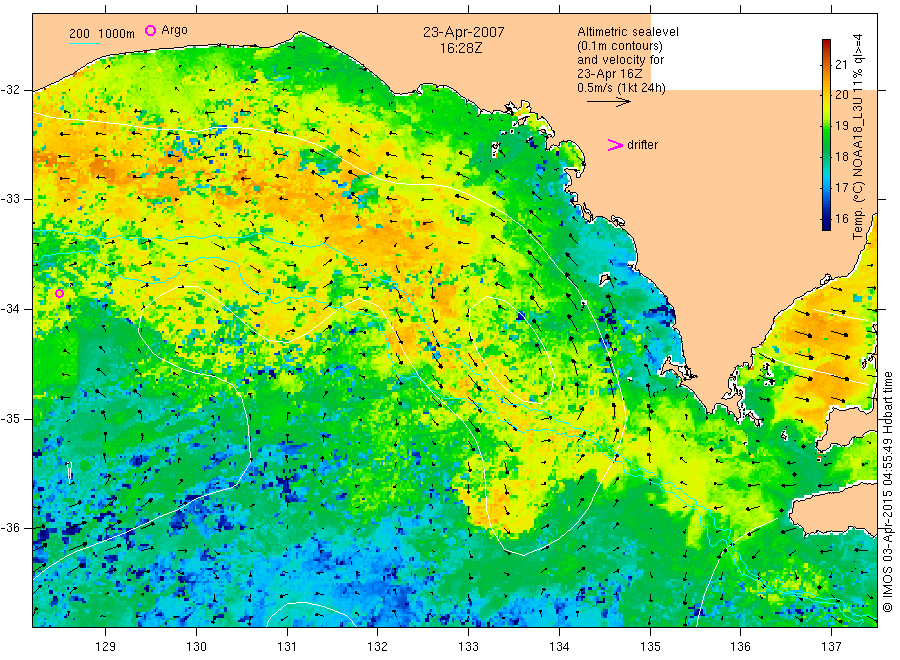
Task: Click the -32 latitude axis label
Action: [10, 90]
